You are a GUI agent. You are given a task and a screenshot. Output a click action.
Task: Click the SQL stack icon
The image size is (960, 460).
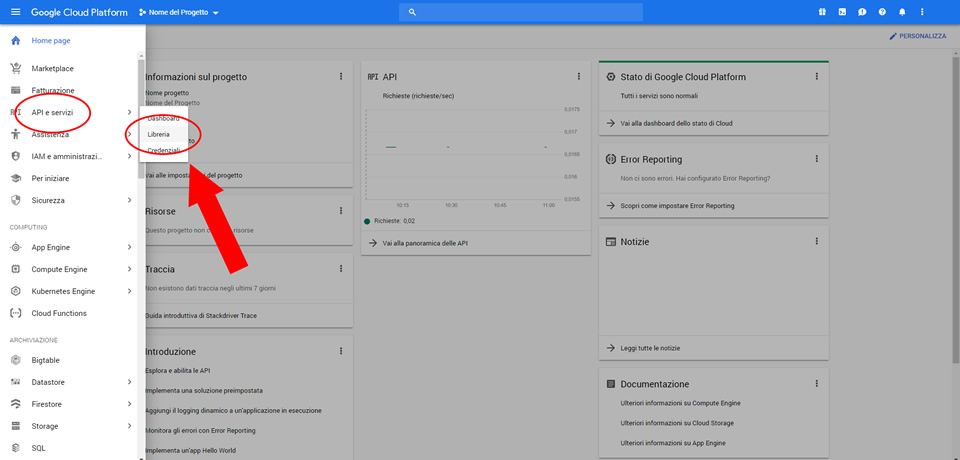(x=16, y=448)
